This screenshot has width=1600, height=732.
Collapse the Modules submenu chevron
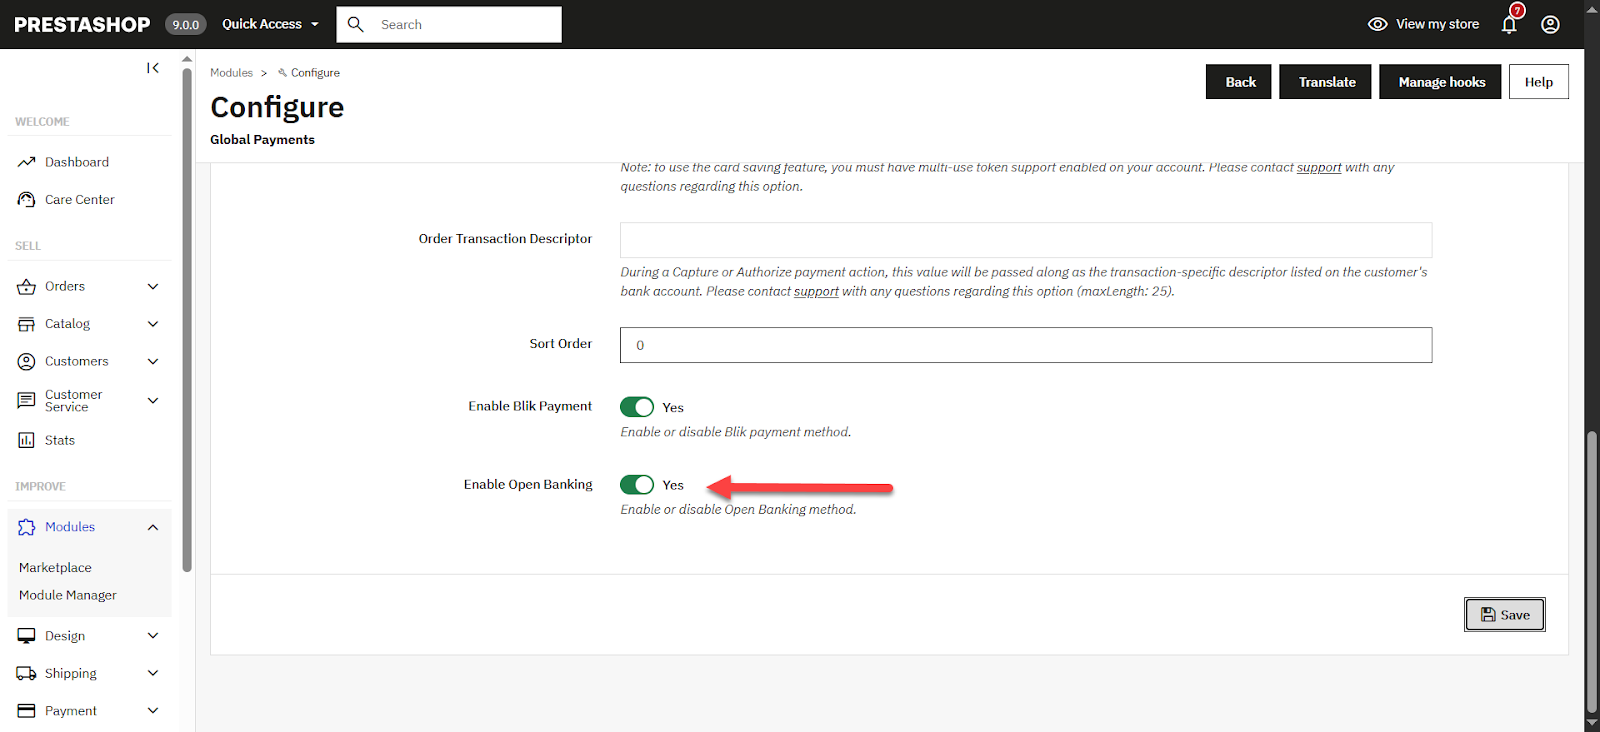[153, 527]
